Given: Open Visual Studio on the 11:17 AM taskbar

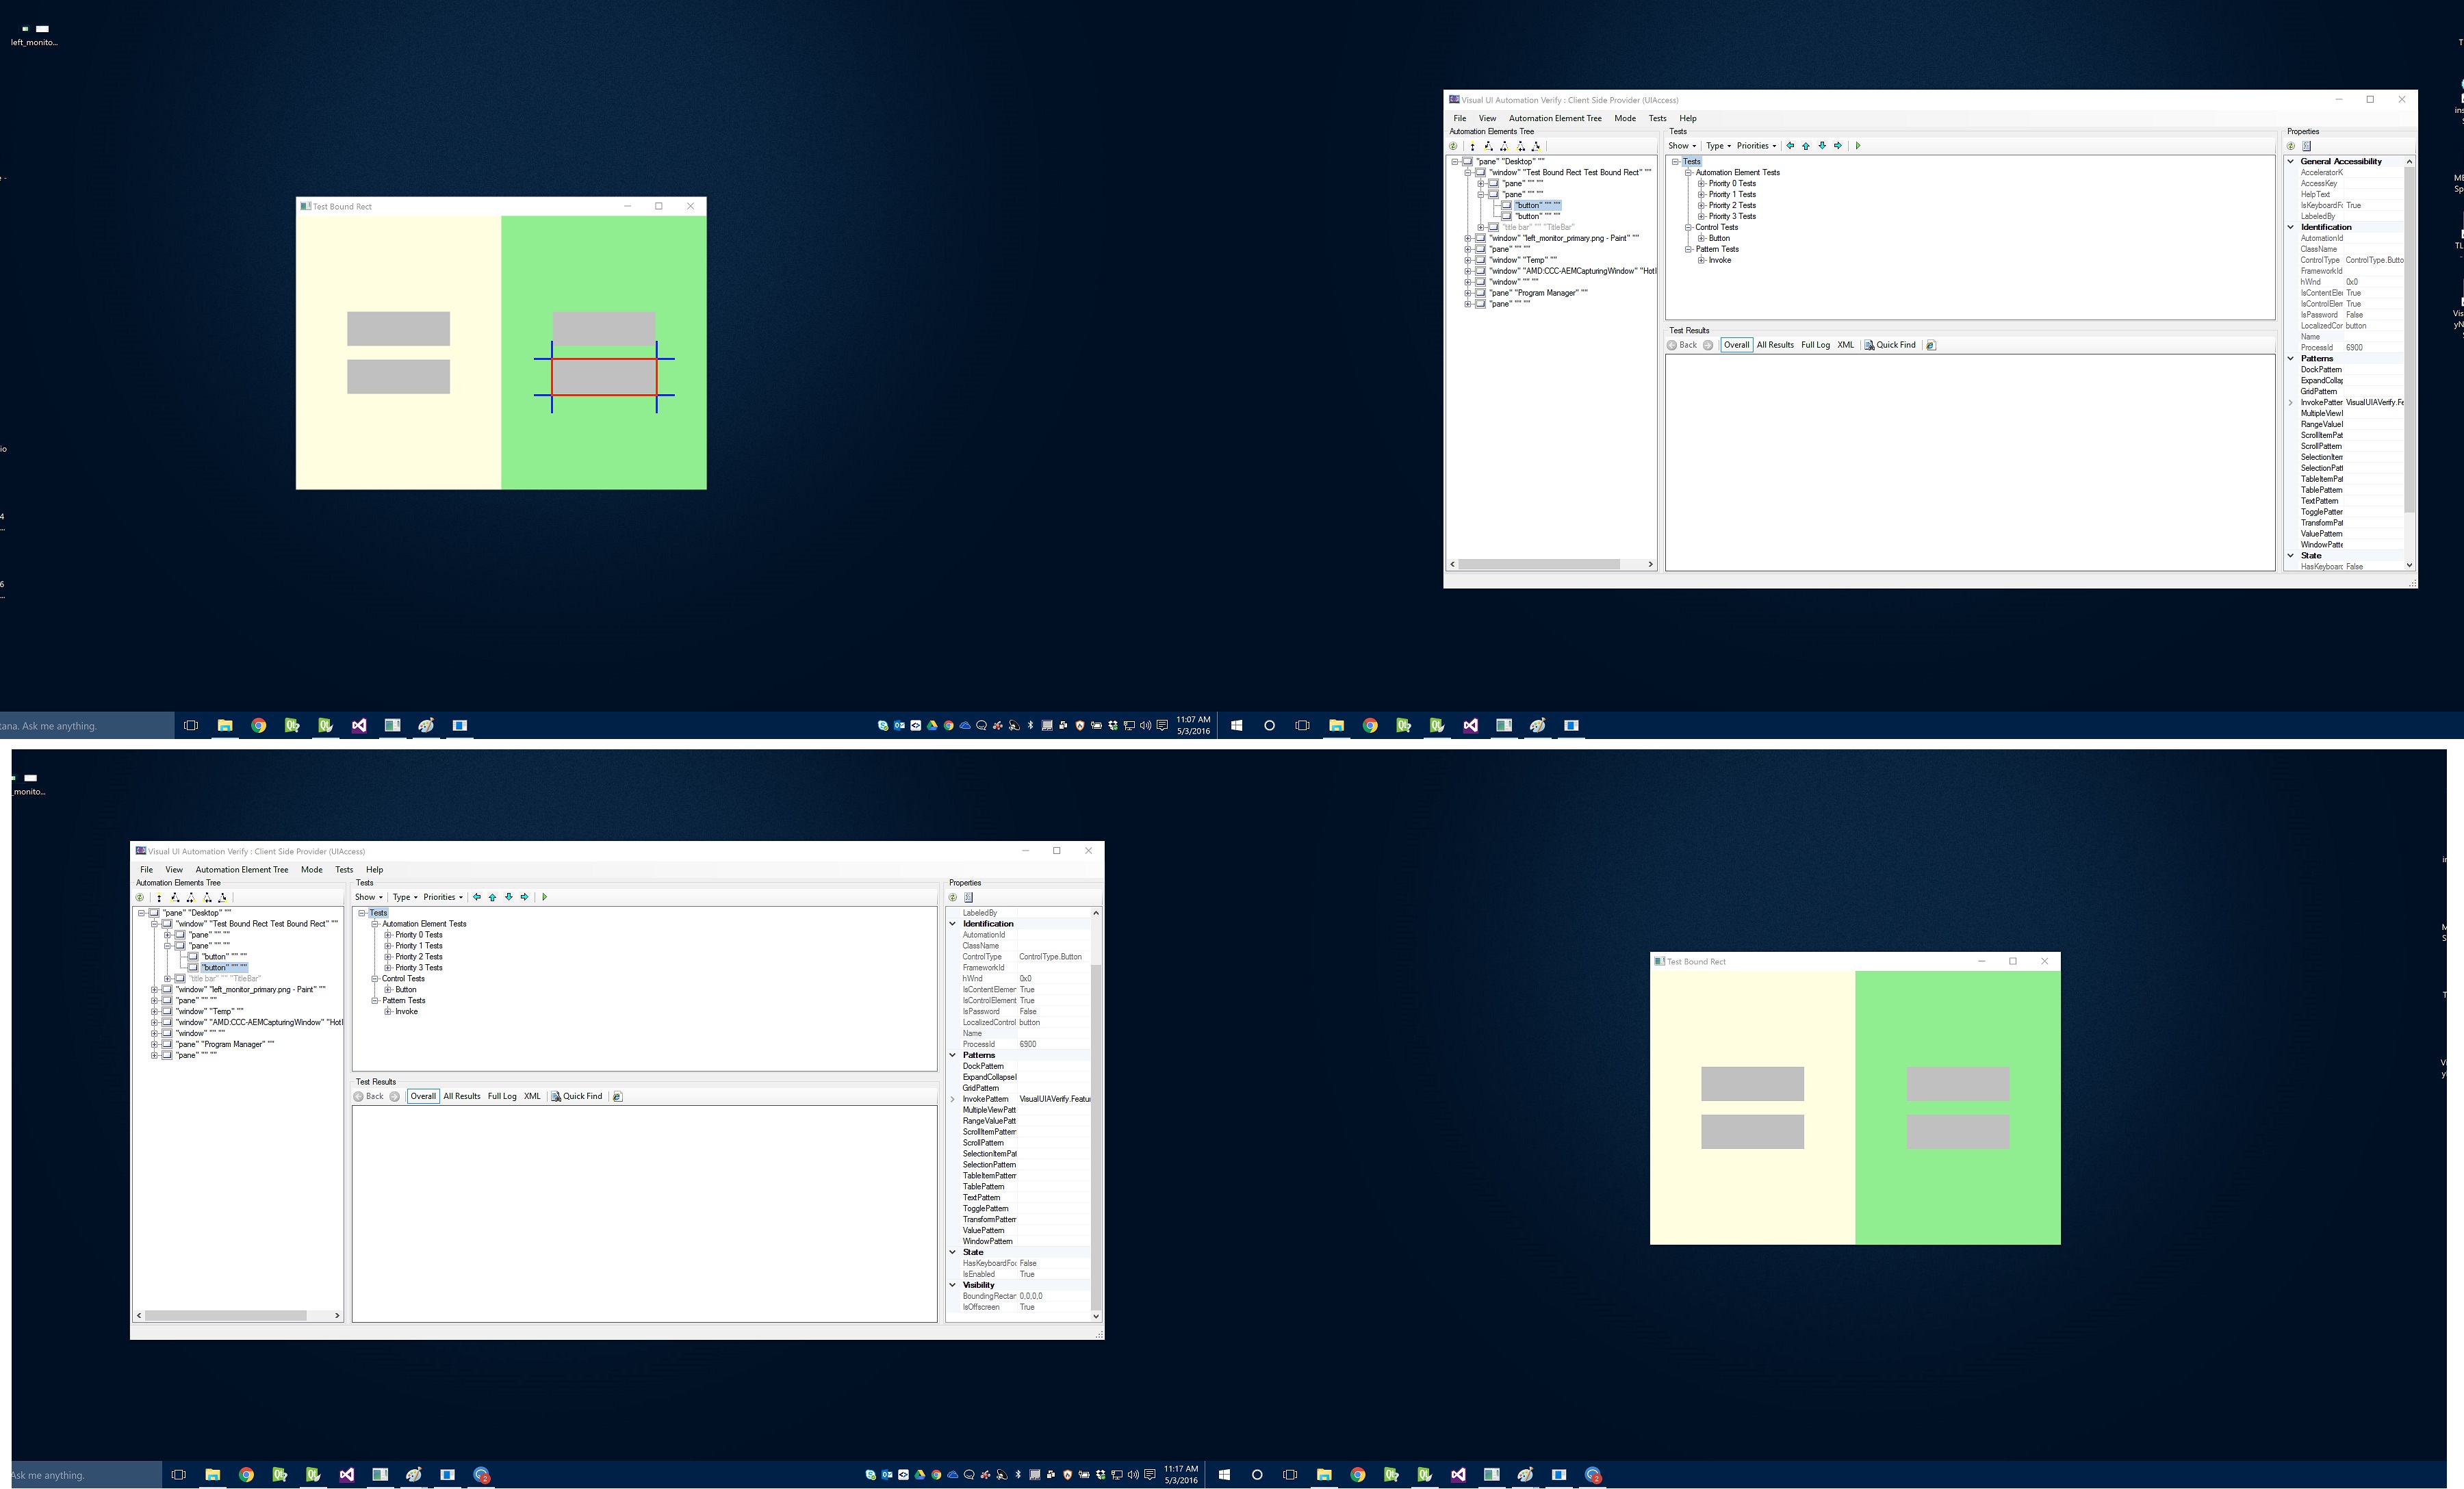Looking at the screenshot, I should [x=346, y=1475].
